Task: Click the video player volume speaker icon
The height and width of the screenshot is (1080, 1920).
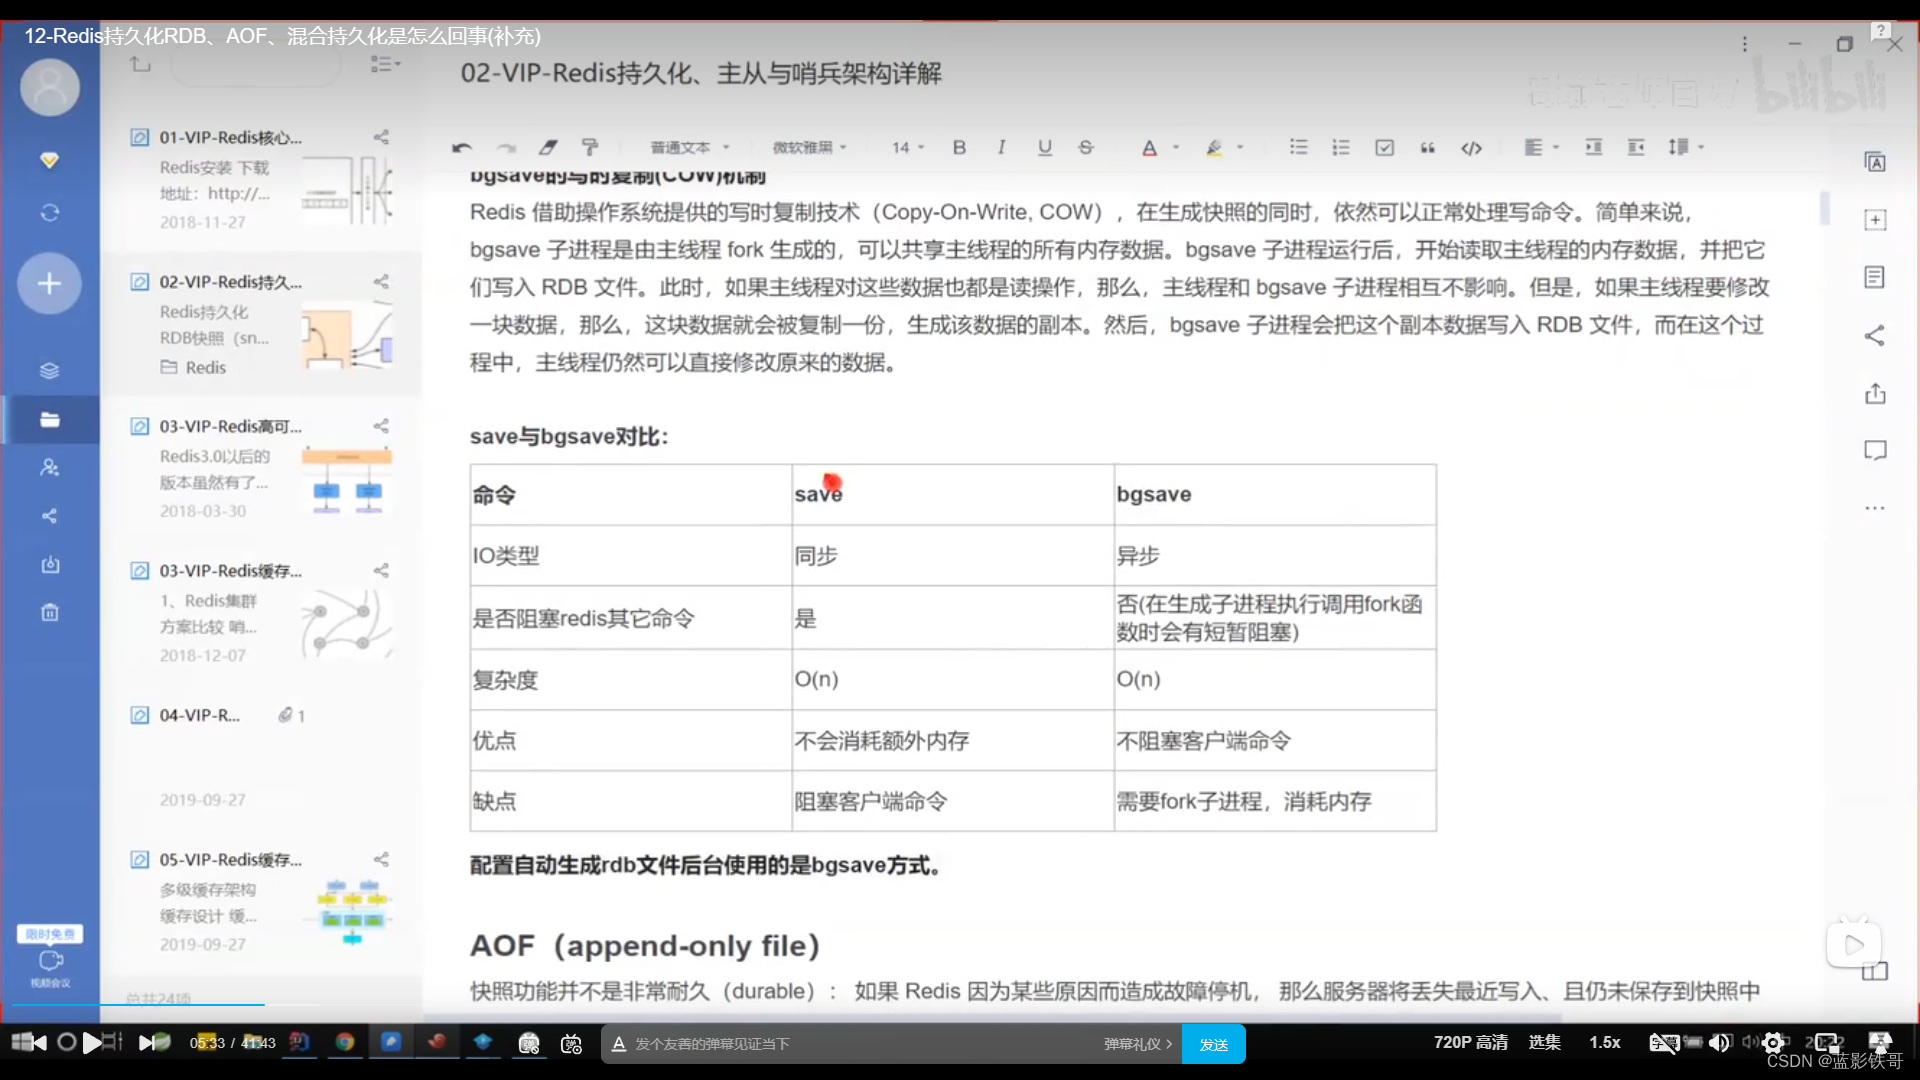Action: click(x=1719, y=1043)
